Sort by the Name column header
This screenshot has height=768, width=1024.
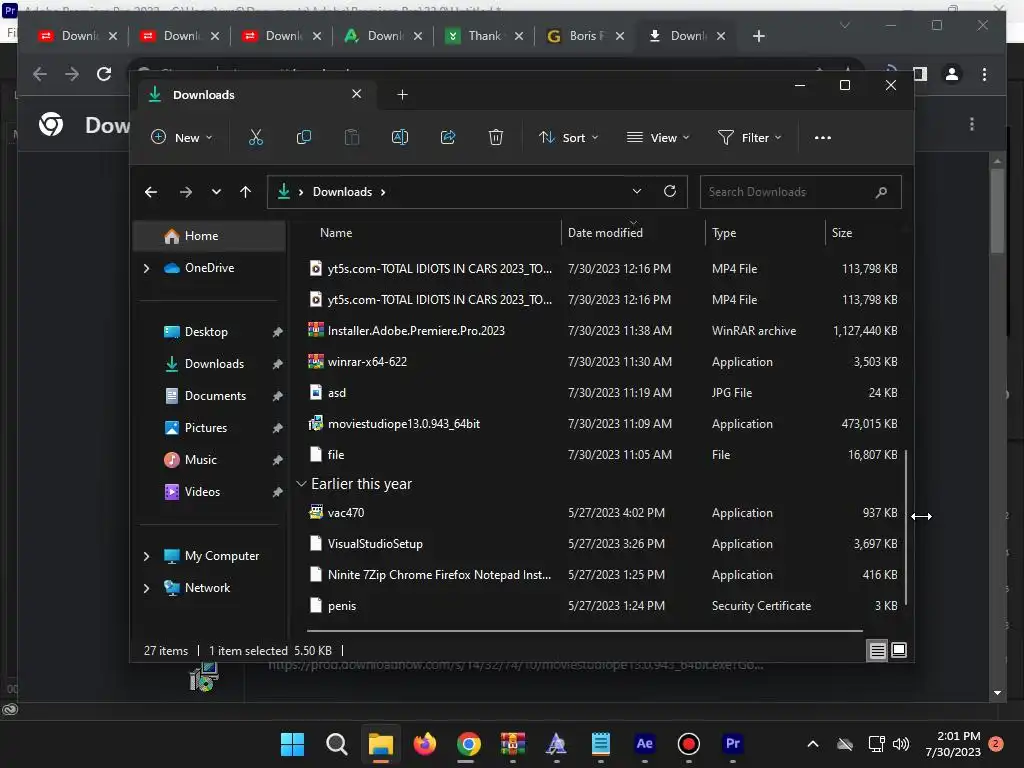(336, 232)
